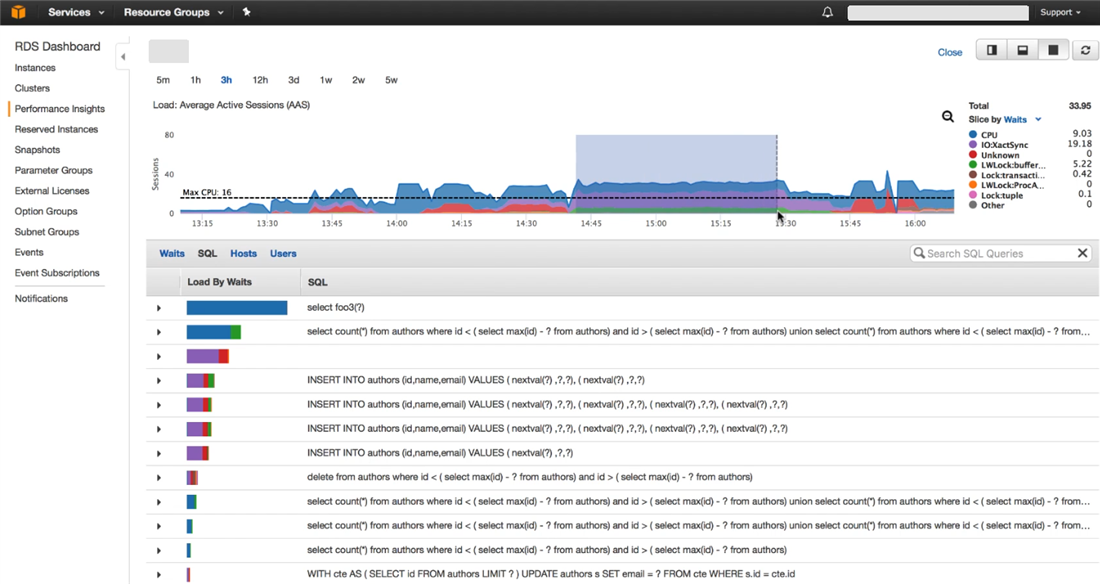Open the notifications bell
The height and width of the screenshot is (584, 1100).
[828, 12]
